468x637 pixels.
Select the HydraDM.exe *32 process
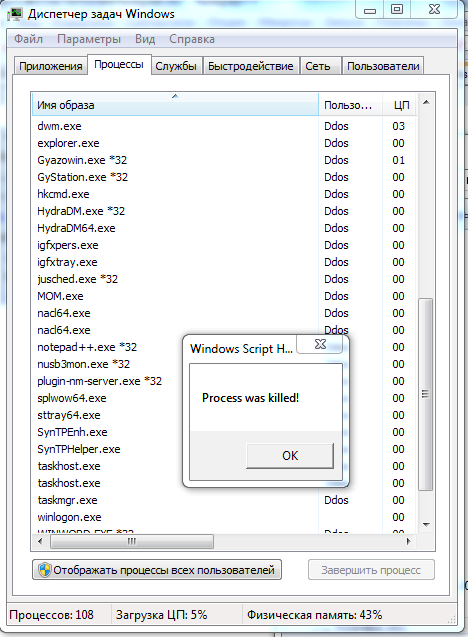[224, 211]
